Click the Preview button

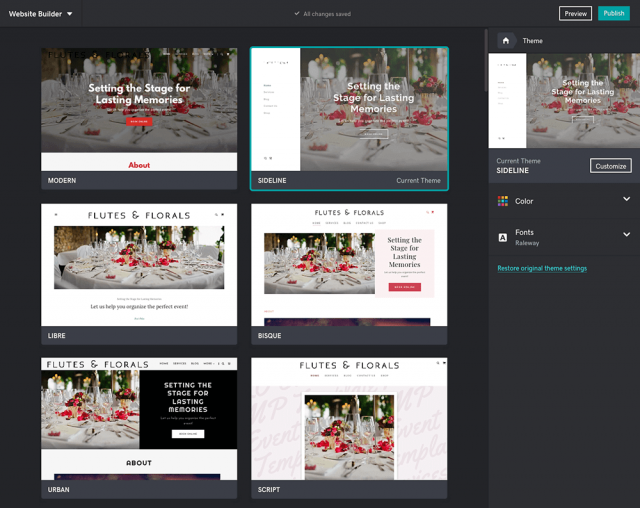[576, 13]
